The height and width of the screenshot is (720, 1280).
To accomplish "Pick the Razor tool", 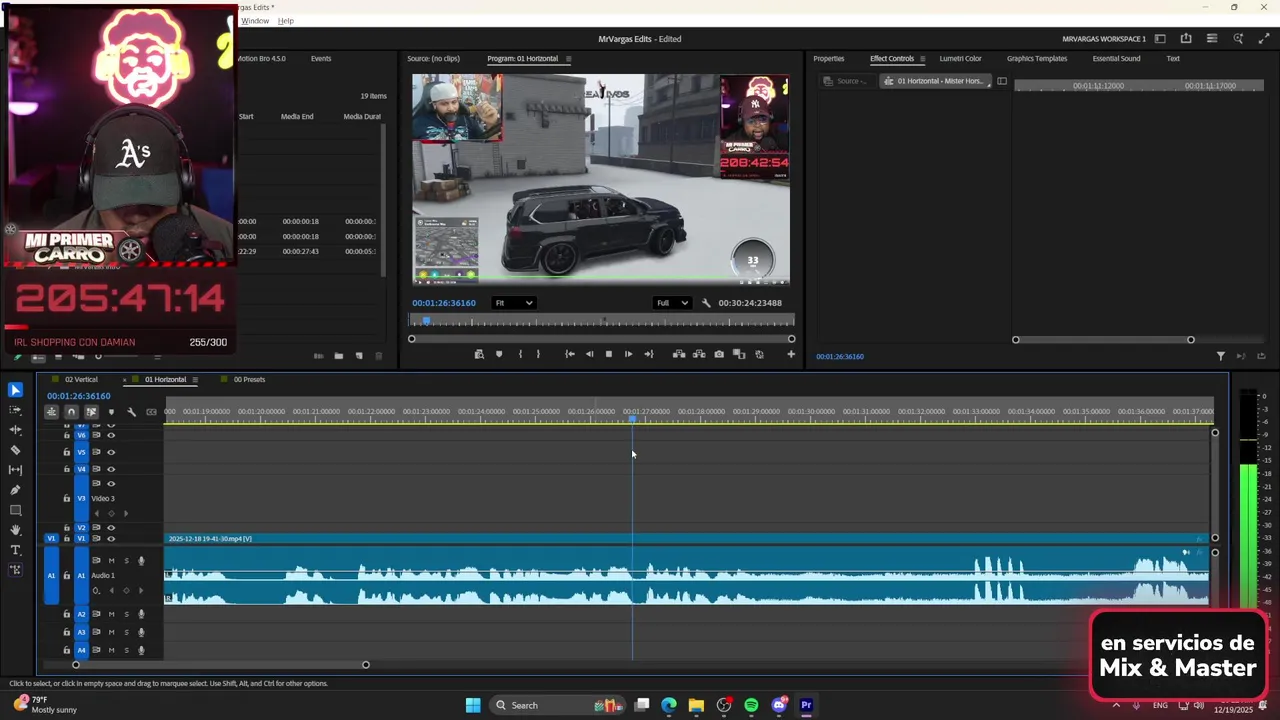I will (x=15, y=450).
